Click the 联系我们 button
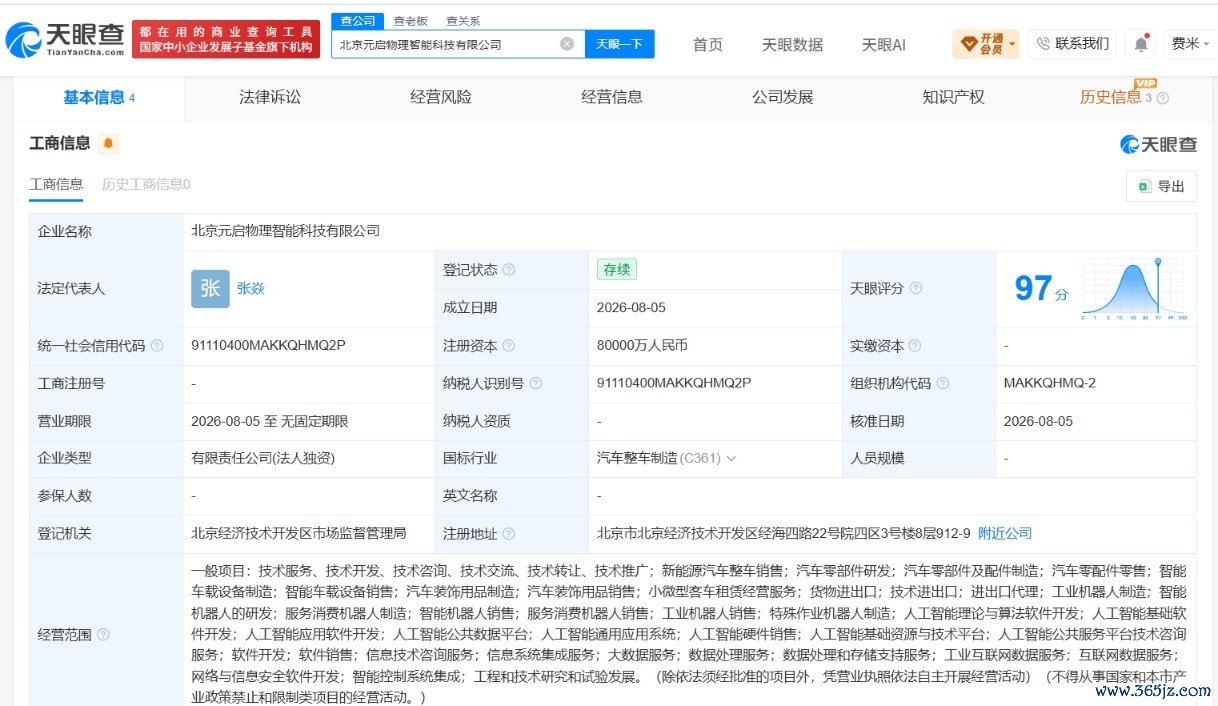 click(x=1073, y=44)
